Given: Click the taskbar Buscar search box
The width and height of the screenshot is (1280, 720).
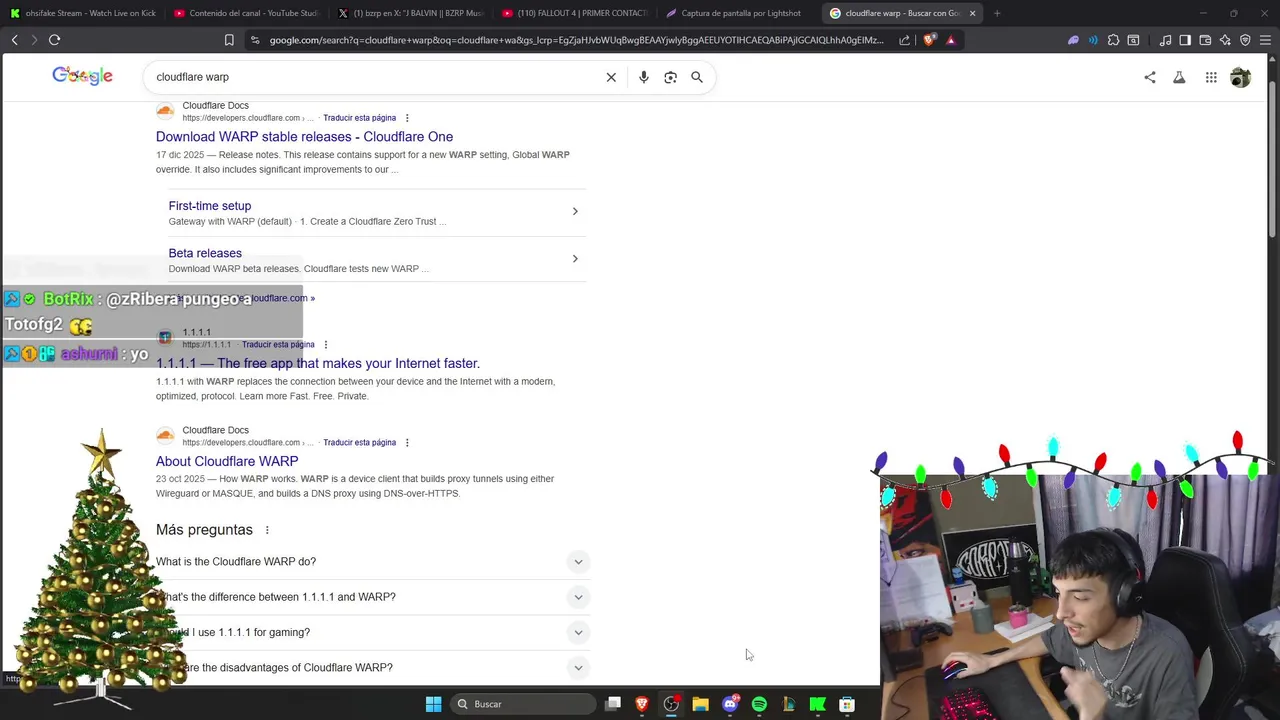Looking at the screenshot, I should pos(522,704).
